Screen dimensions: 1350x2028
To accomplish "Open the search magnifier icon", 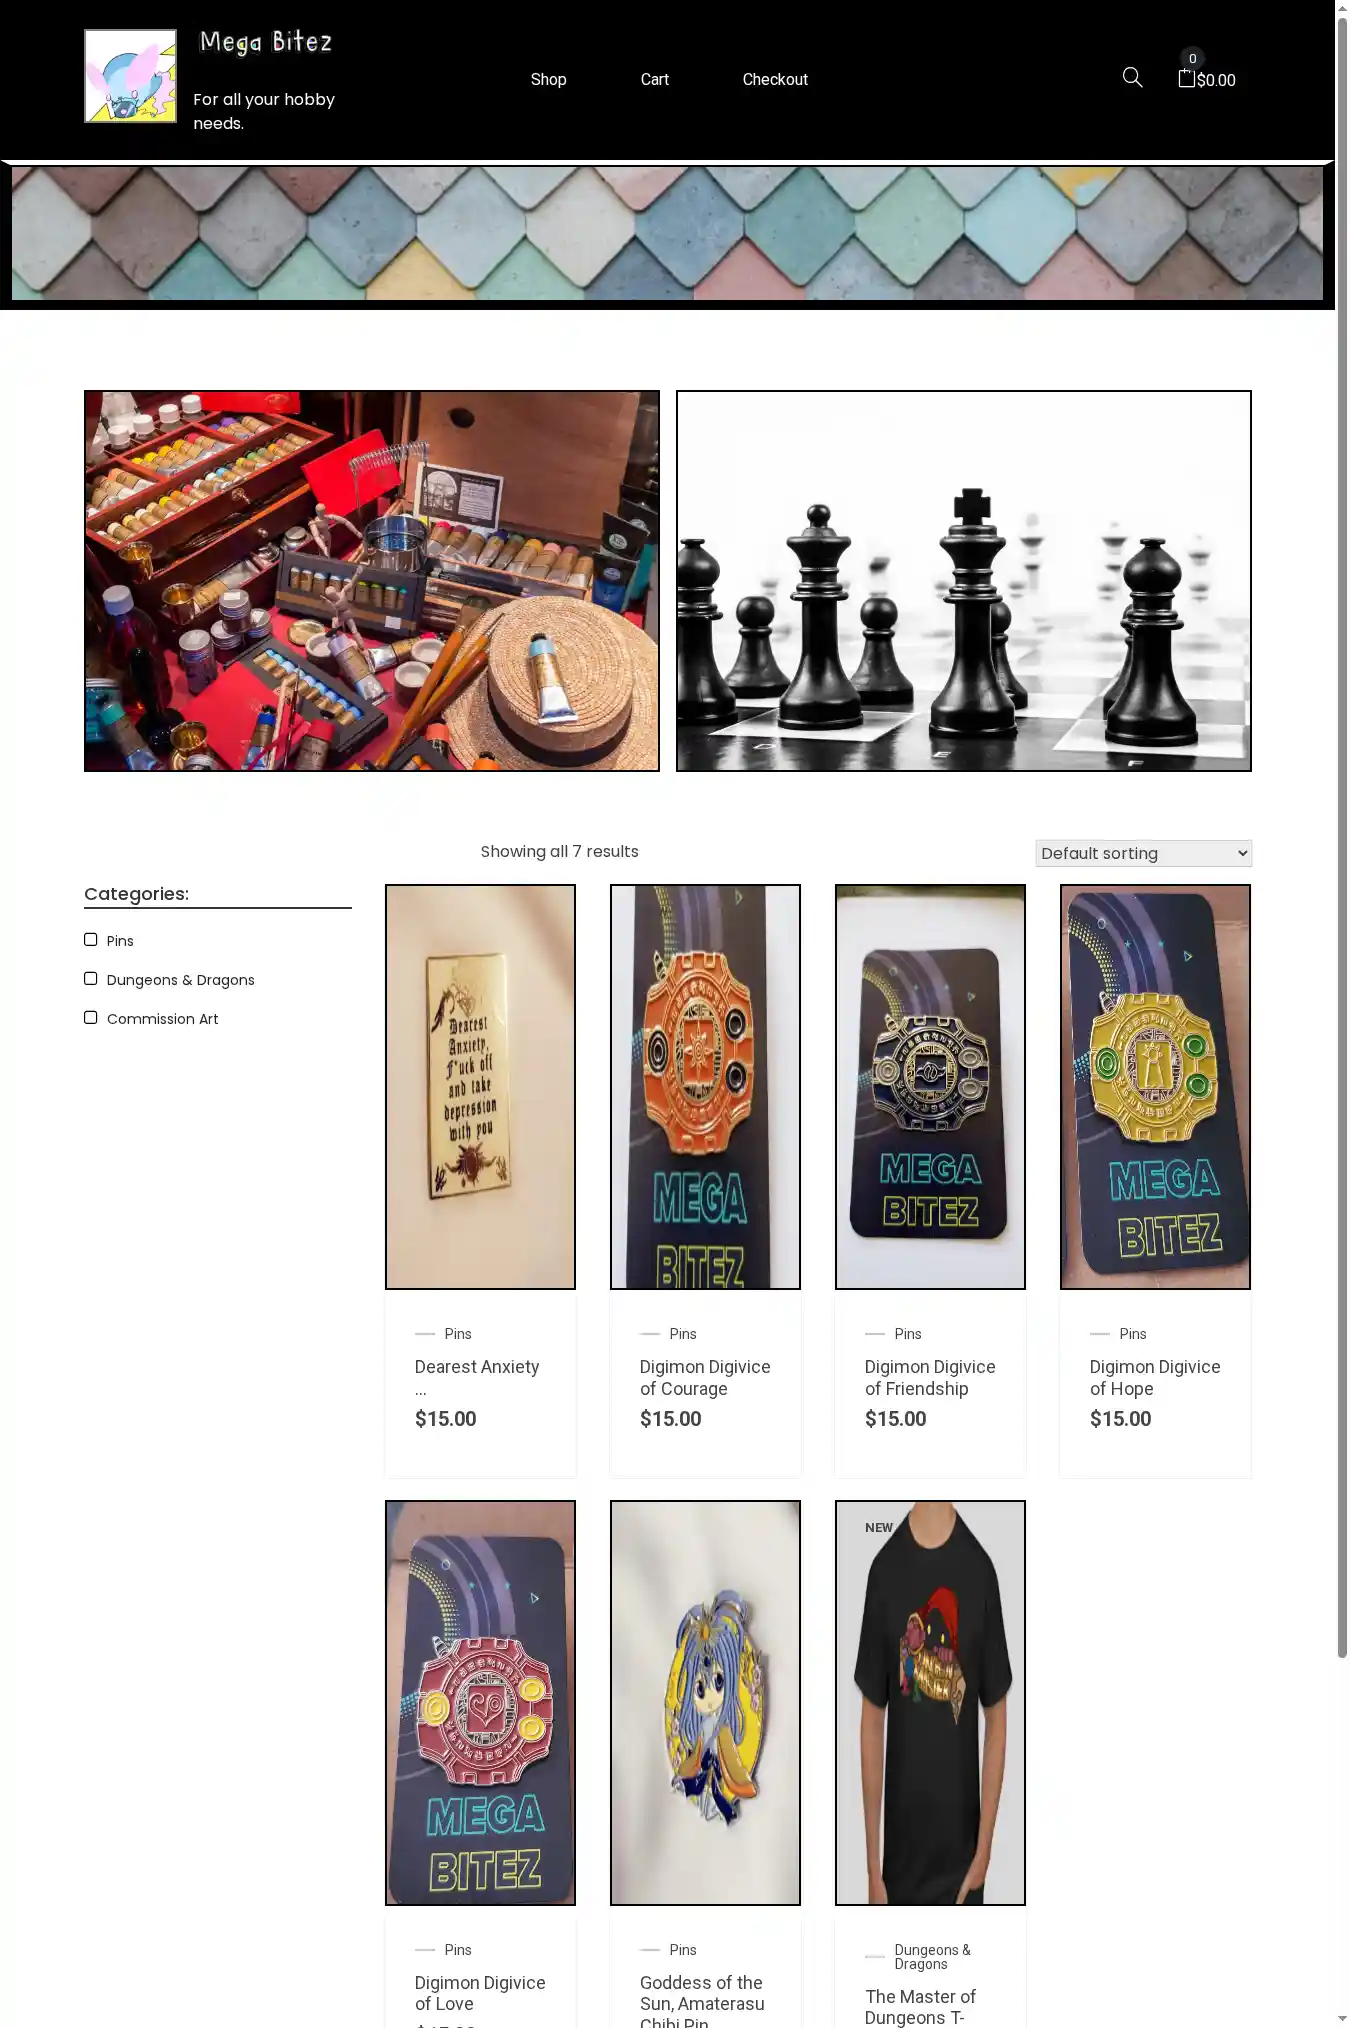I will pyautogui.click(x=1132, y=78).
